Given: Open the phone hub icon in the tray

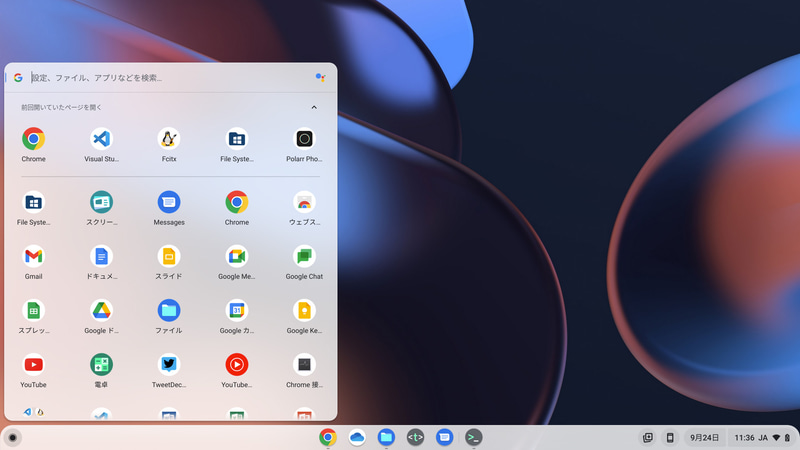Looking at the screenshot, I should point(670,438).
